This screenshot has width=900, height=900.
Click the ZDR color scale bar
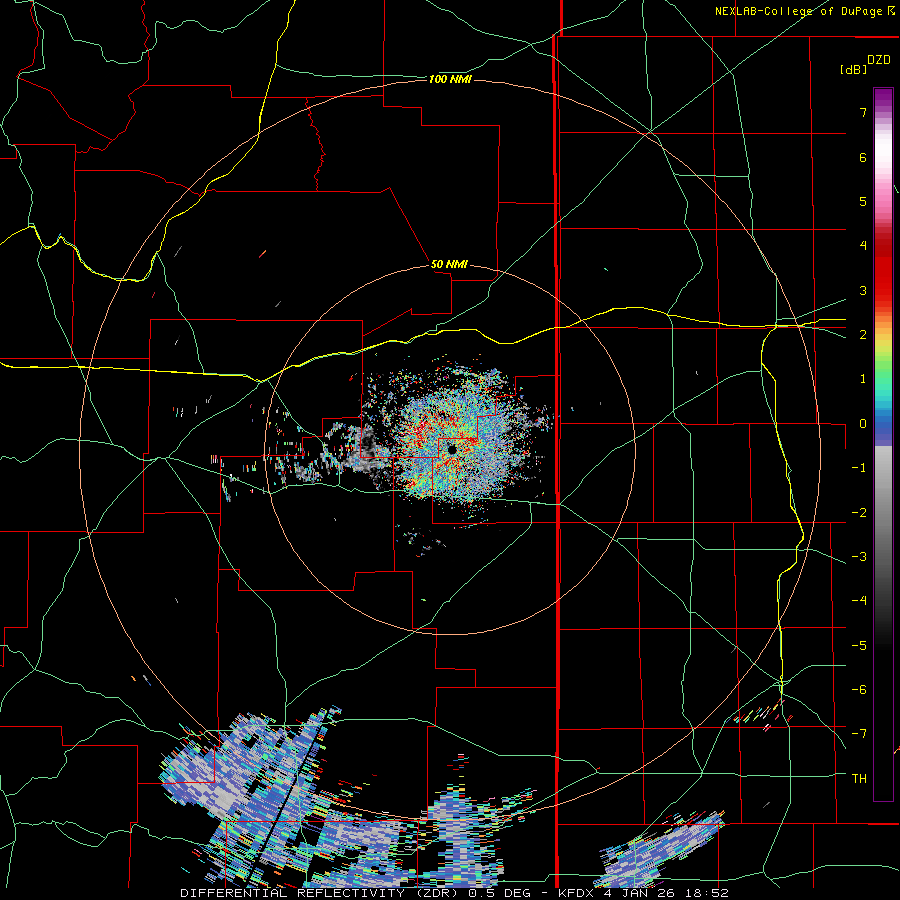click(x=883, y=444)
